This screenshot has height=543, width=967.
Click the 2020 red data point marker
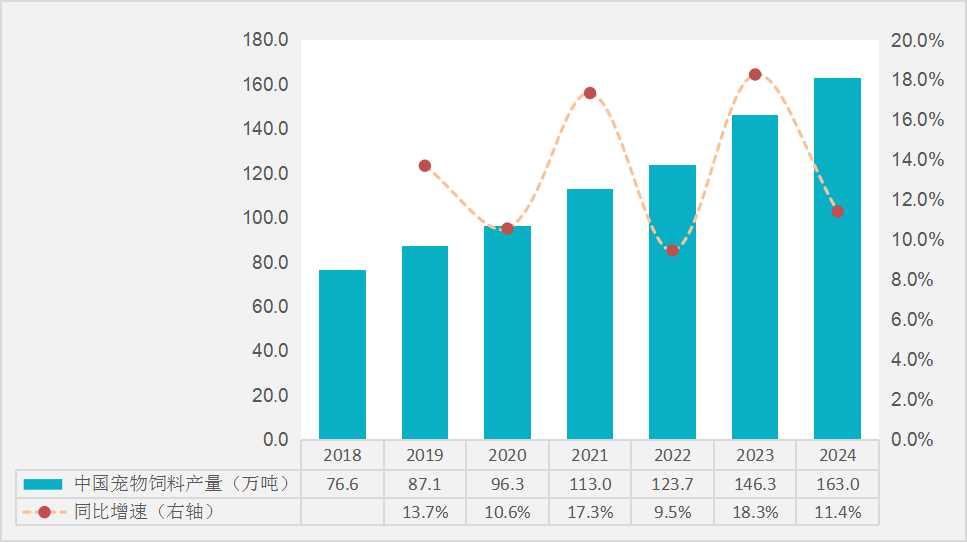[507, 229]
